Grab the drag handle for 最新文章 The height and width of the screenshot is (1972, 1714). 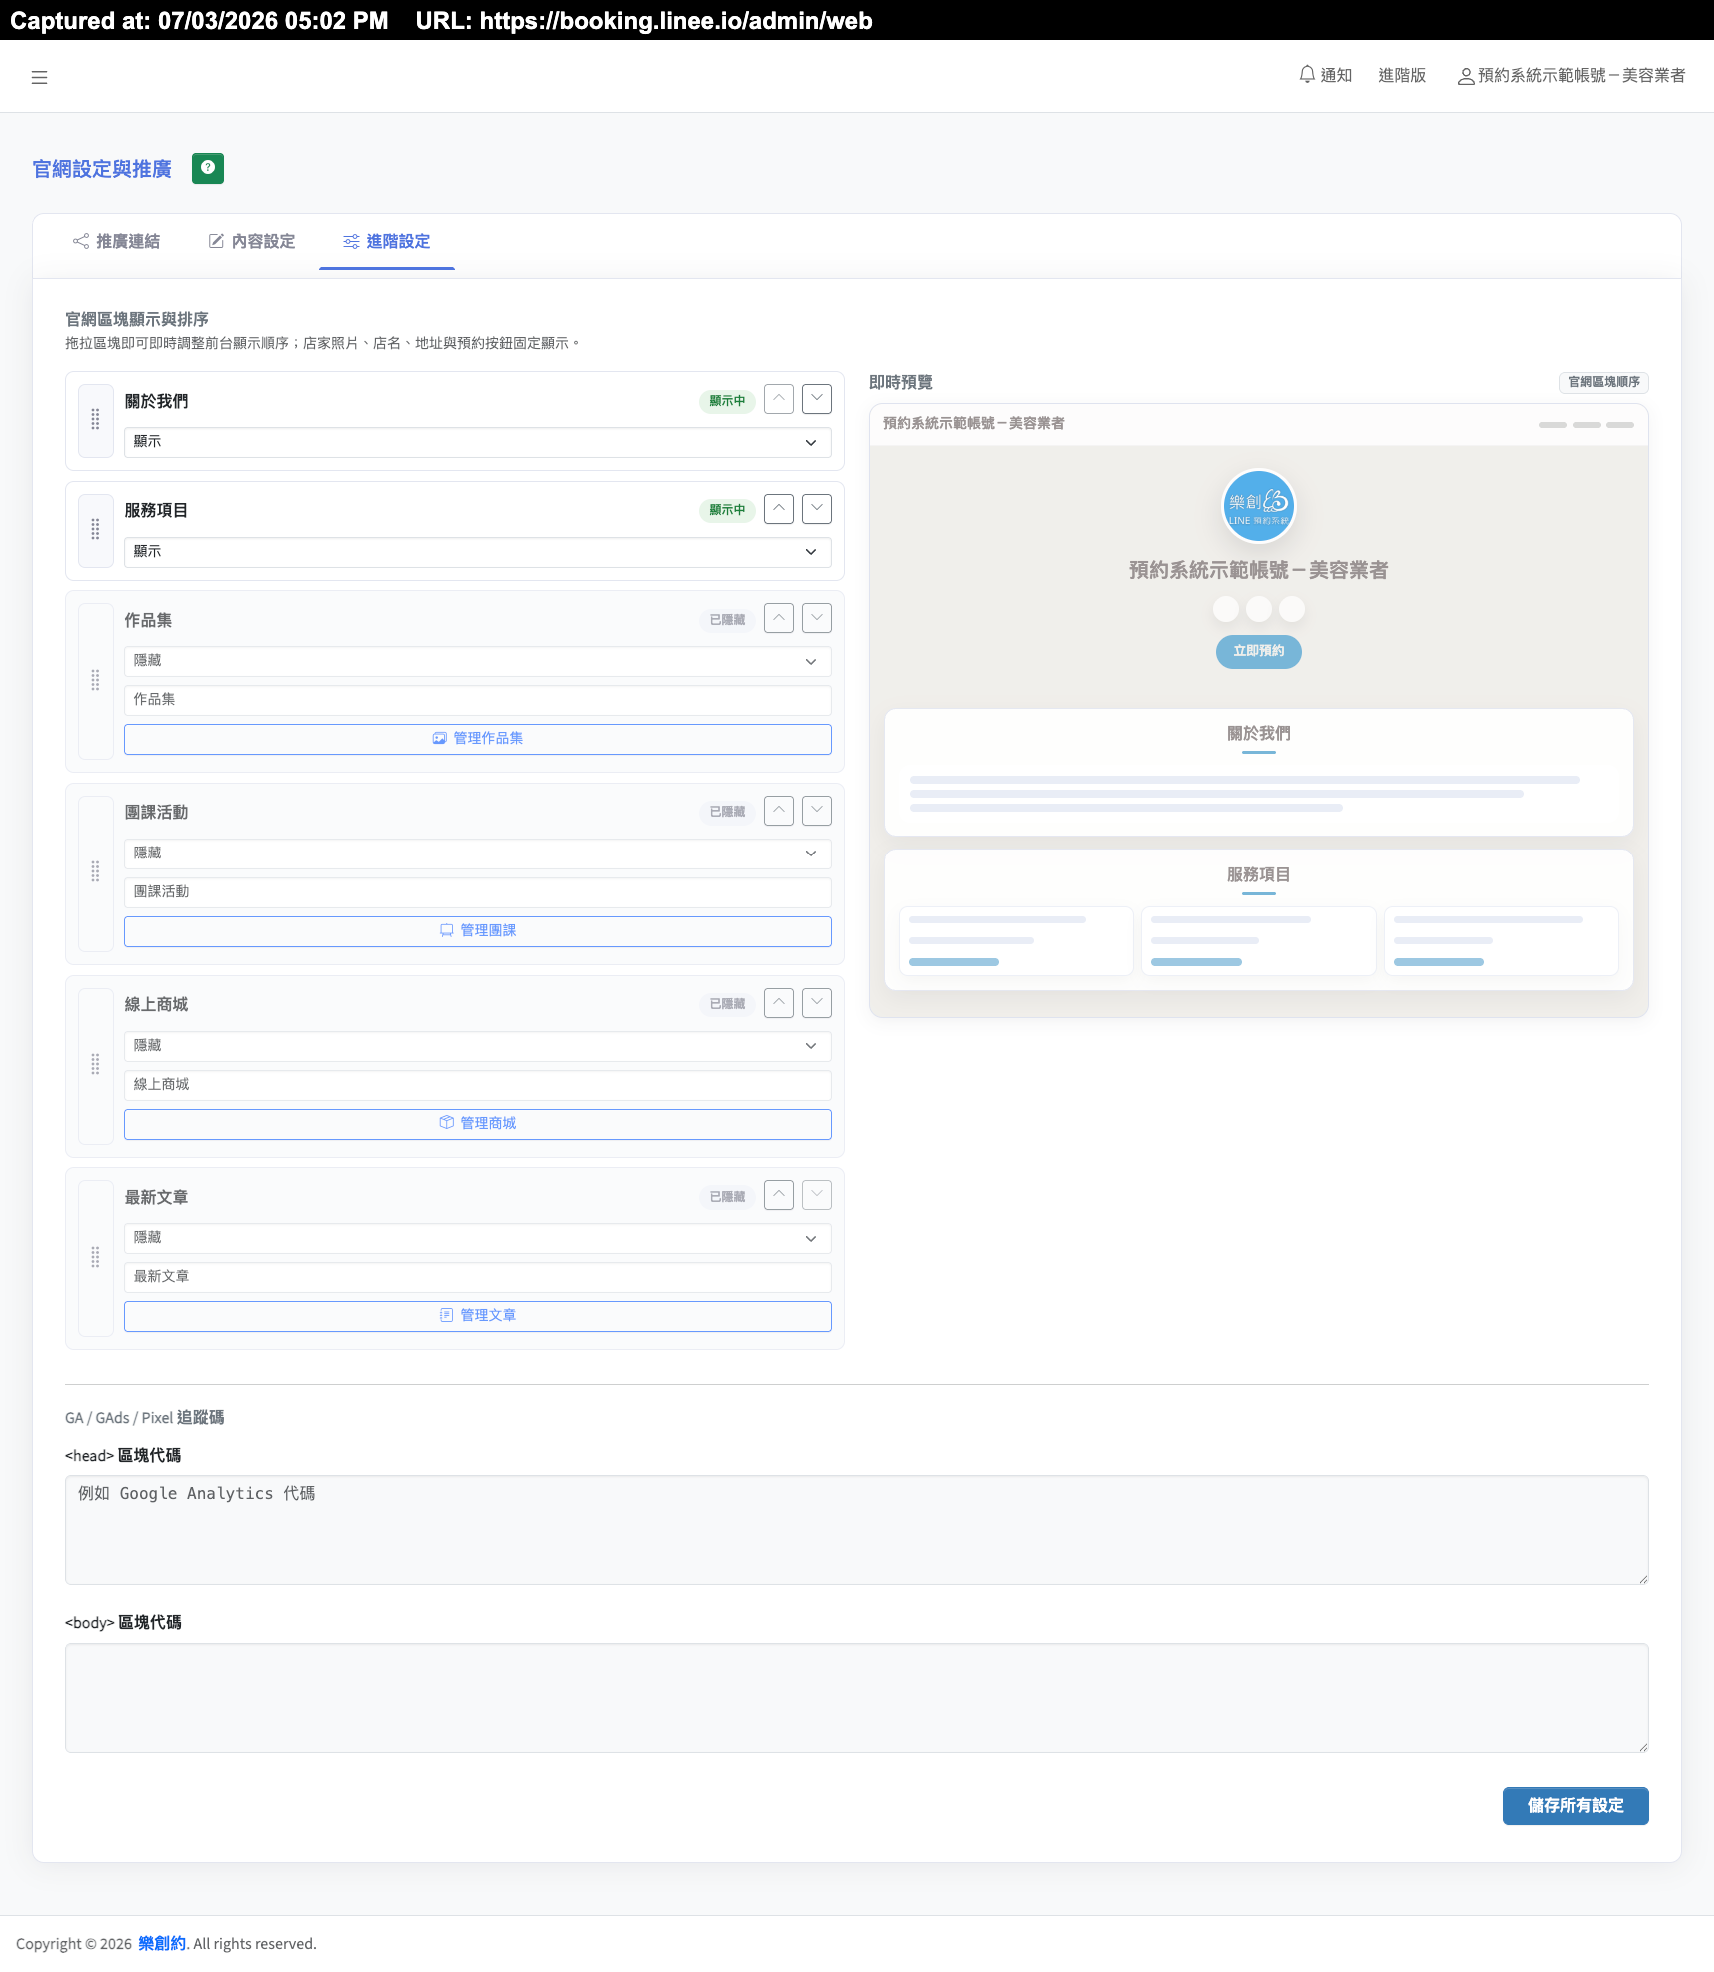96,1258
